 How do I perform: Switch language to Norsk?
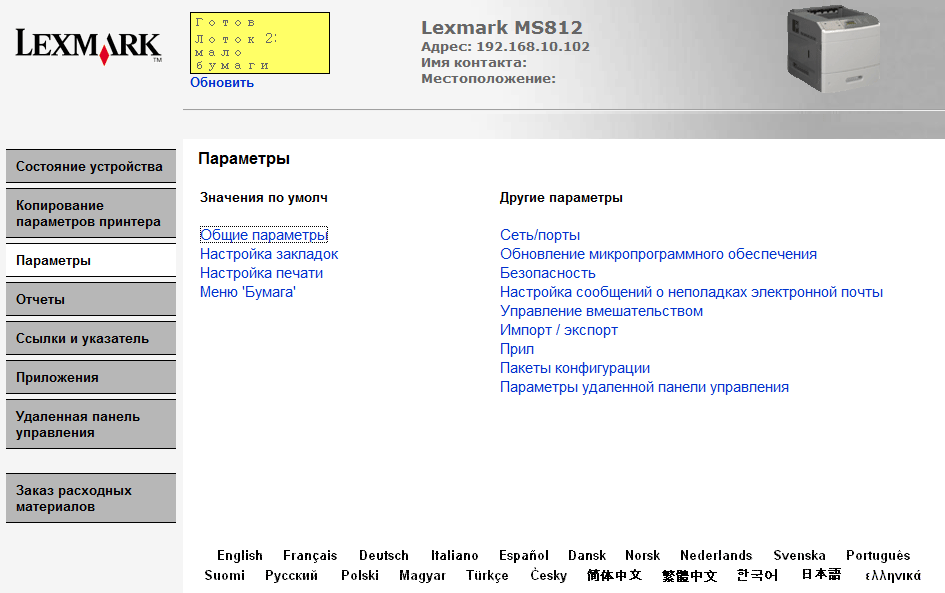click(x=642, y=556)
